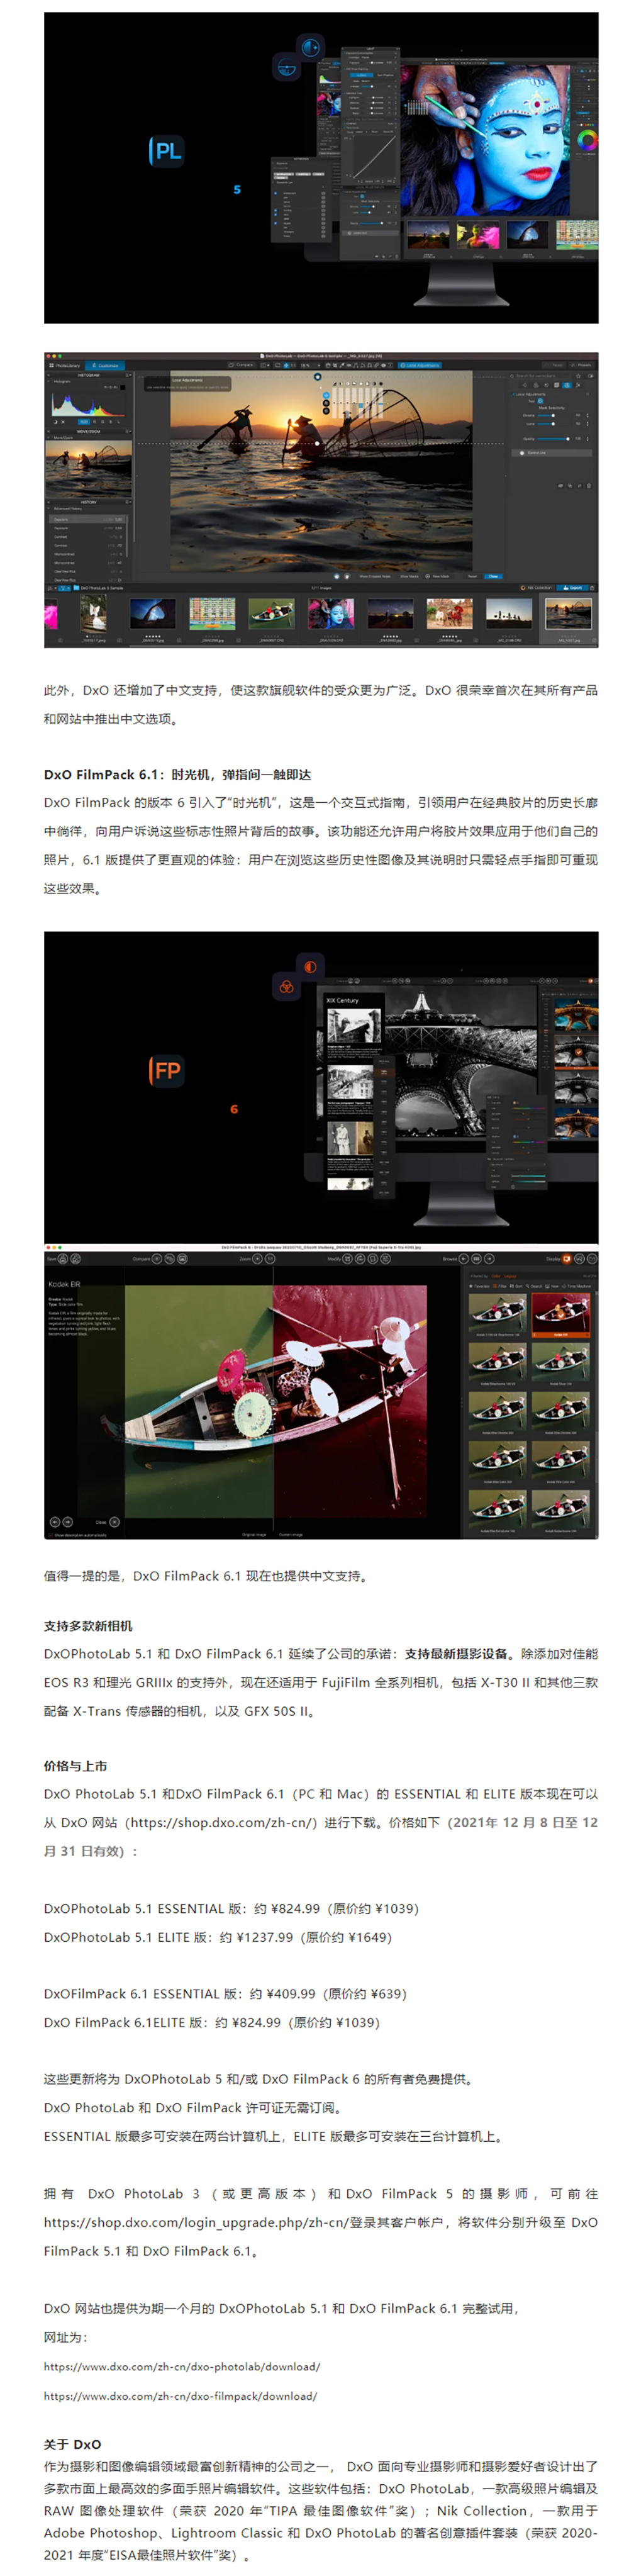Image resolution: width=629 pixels, height=2576 pixels.
Task: Select the highlighted last thumbnail in PhotoLab filmstrip
Action: (568, 613)
